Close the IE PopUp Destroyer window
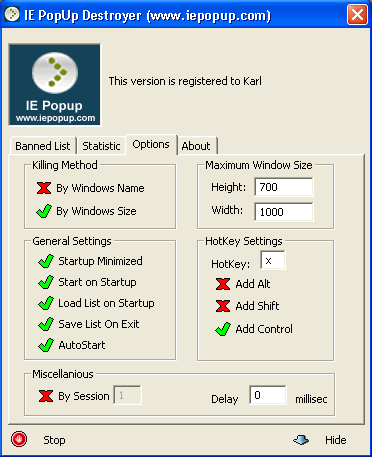Screen dimensions: 372x457 pyautogui.click(x=357, y=15)
